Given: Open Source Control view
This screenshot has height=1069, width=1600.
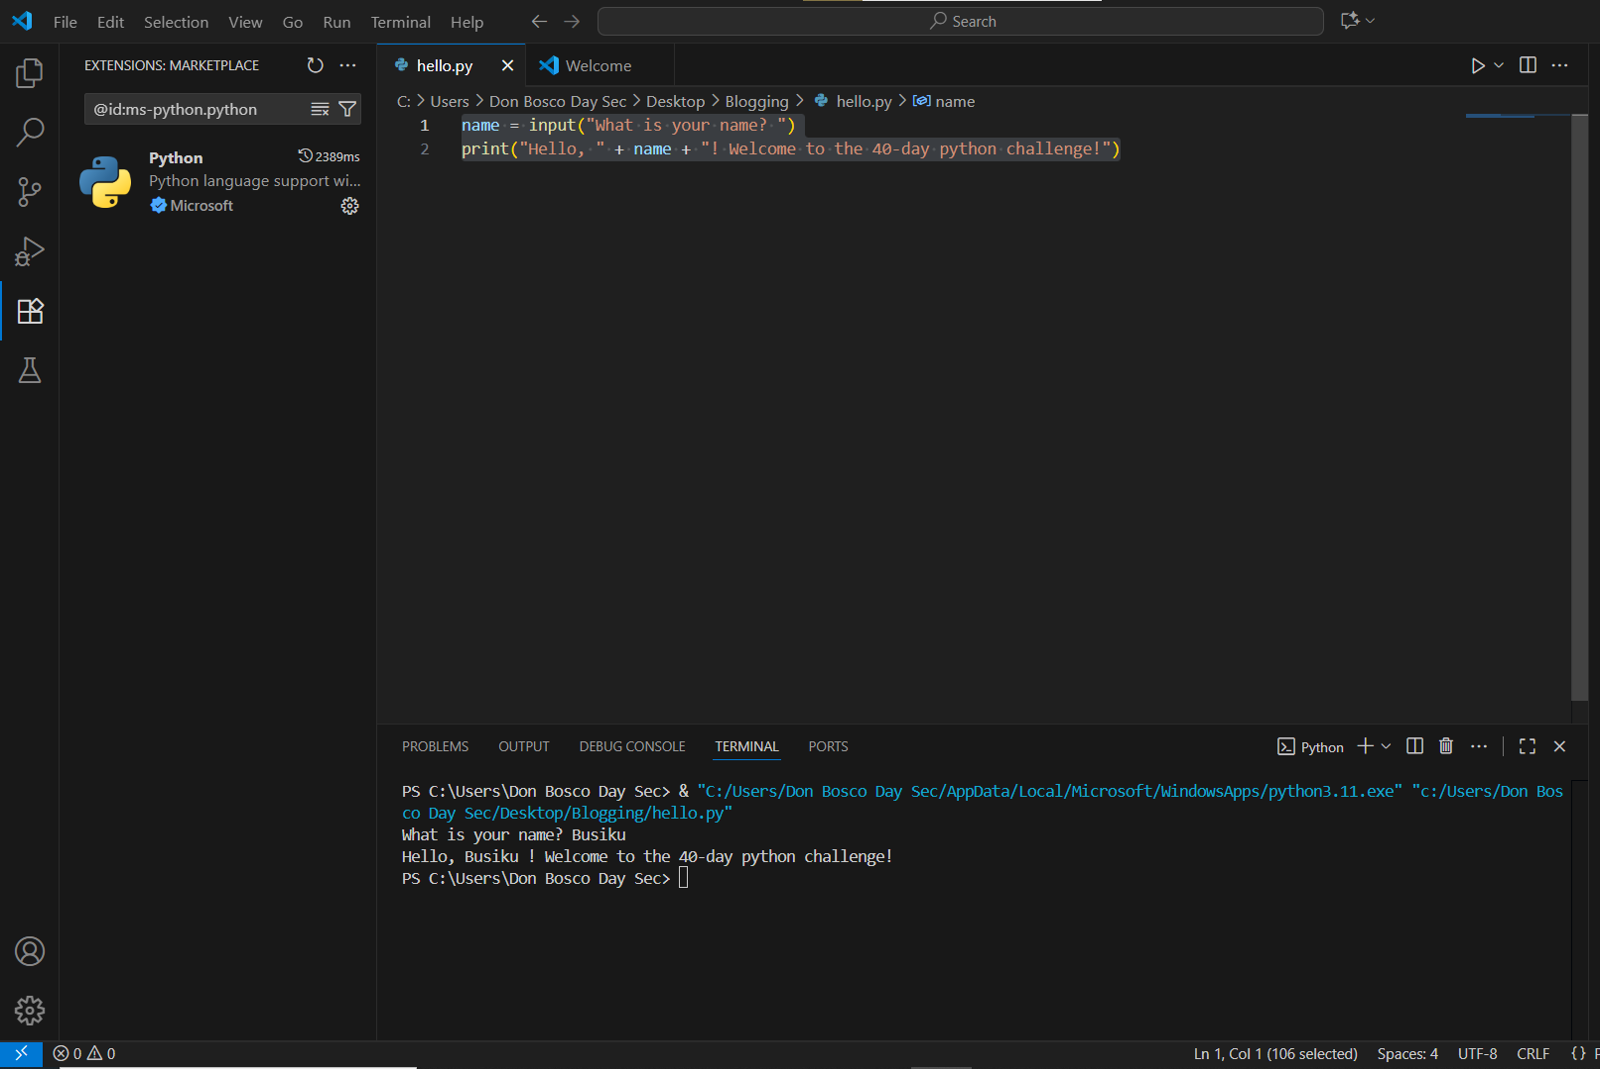Looking at the screenshot, I should 30,192.
